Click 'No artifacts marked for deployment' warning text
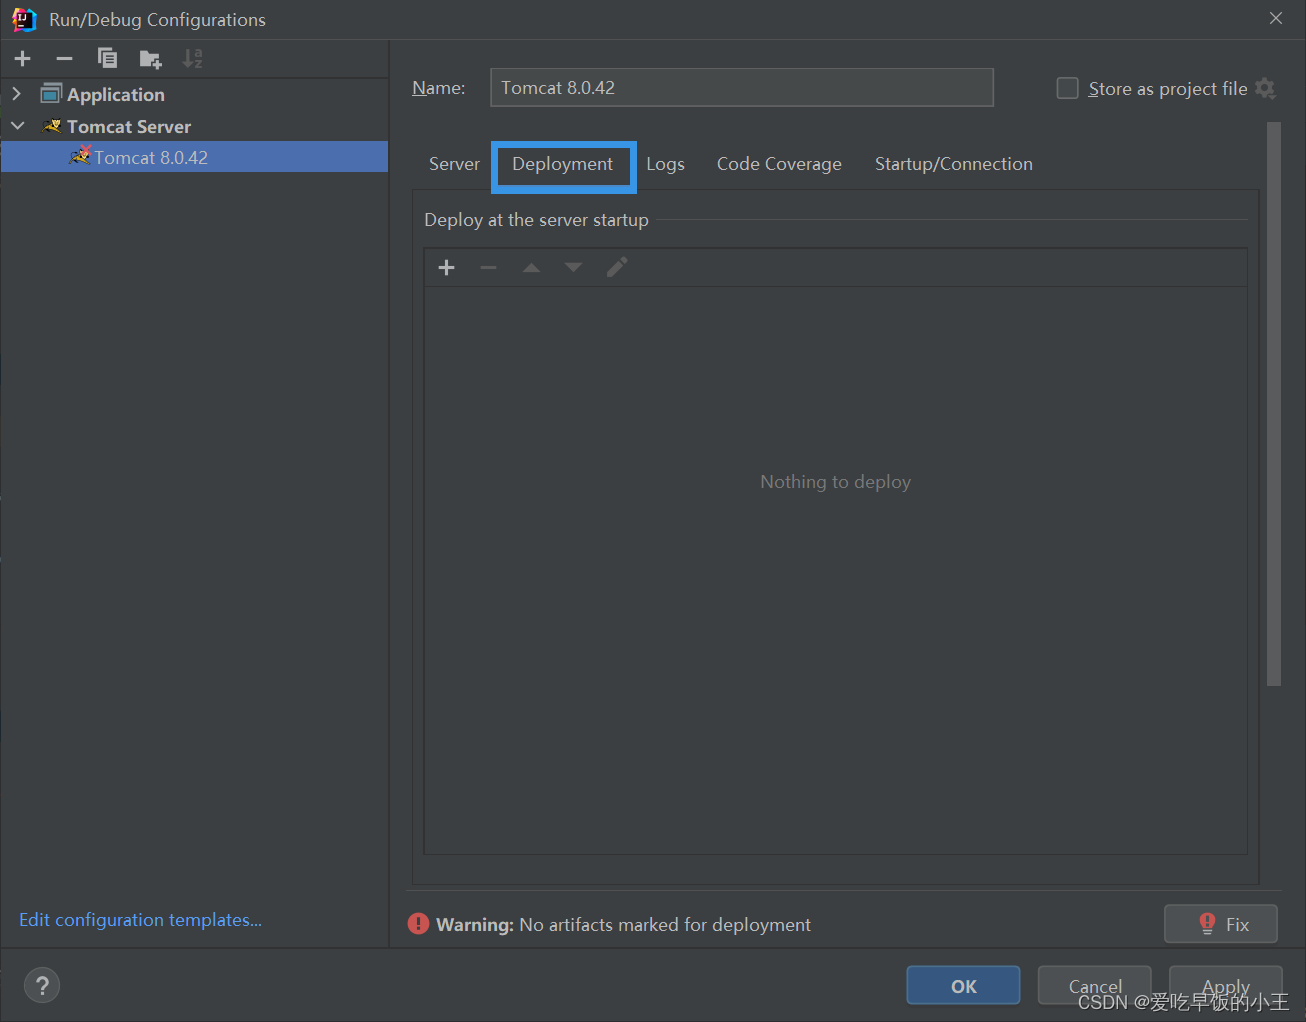Viewport: 1306px width, 1022px height. (x=665, y=925)
